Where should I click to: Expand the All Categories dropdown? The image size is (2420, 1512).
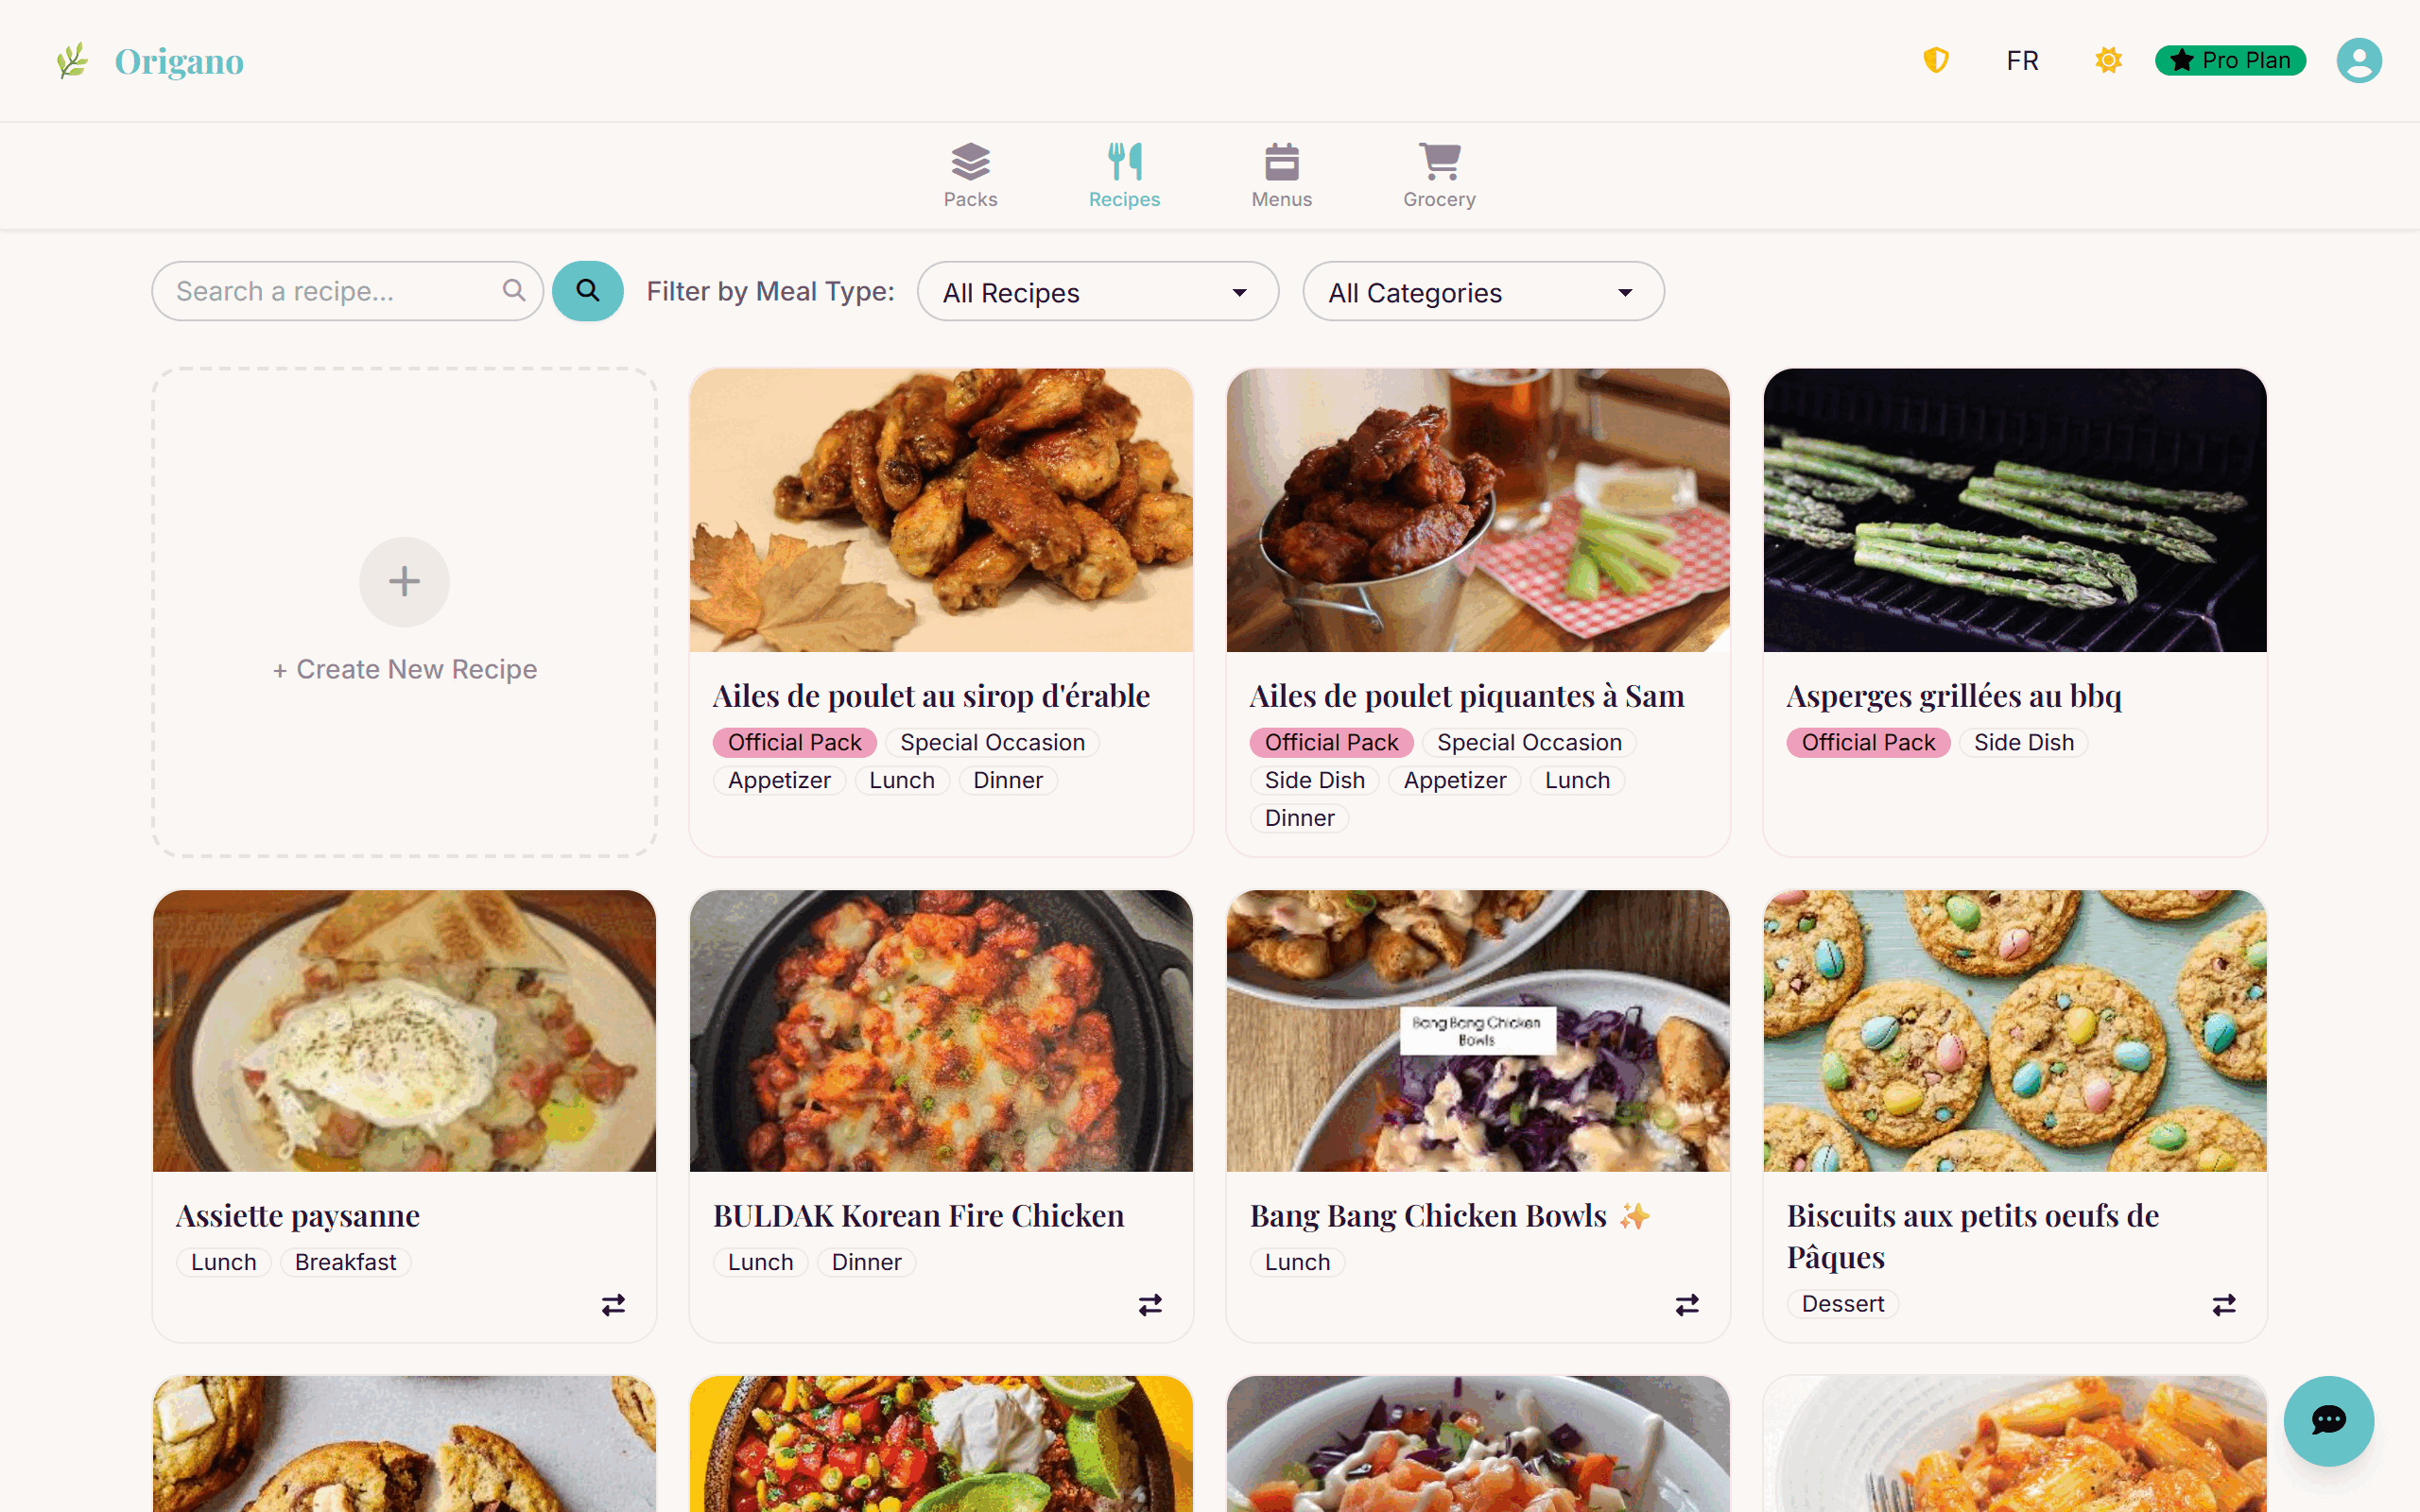tap(1483, 291)
